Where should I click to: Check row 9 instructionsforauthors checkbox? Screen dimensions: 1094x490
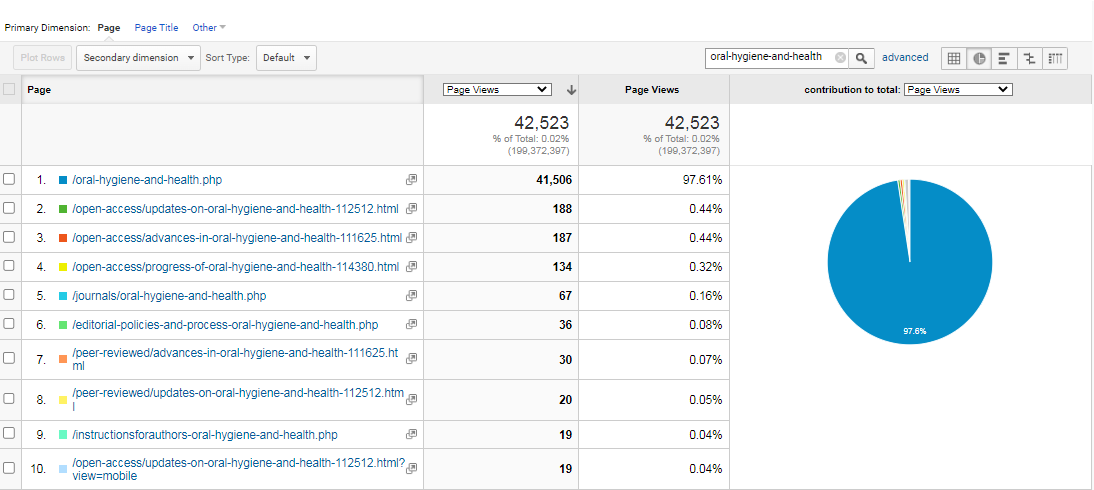pos(9,433)
